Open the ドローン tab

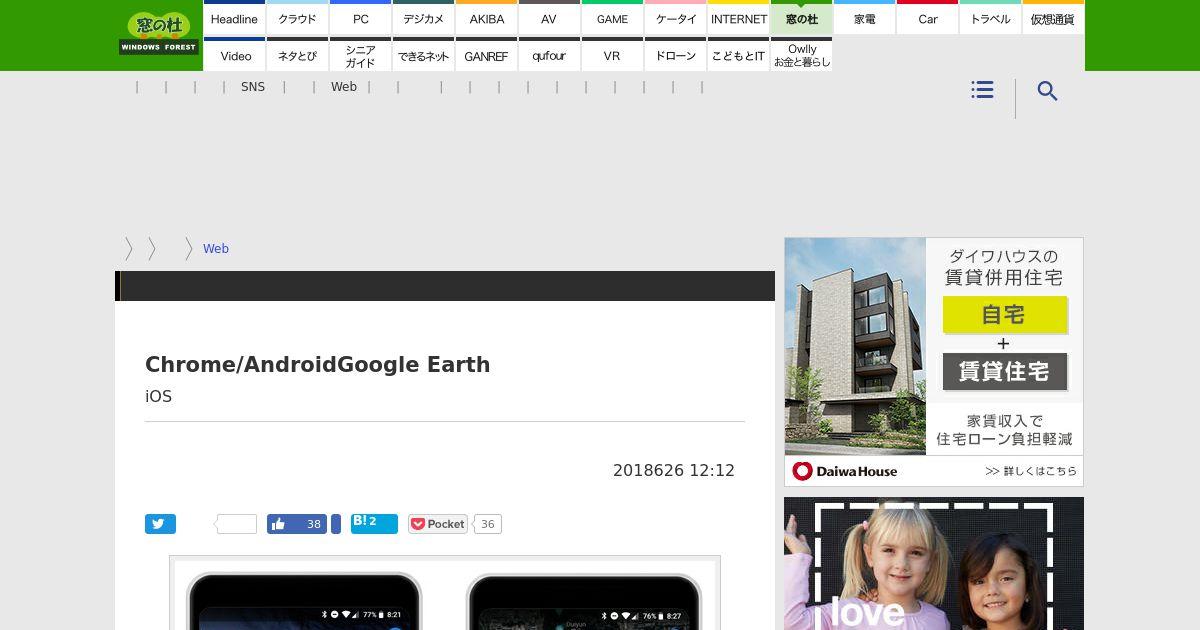click(x=676, y=55)
